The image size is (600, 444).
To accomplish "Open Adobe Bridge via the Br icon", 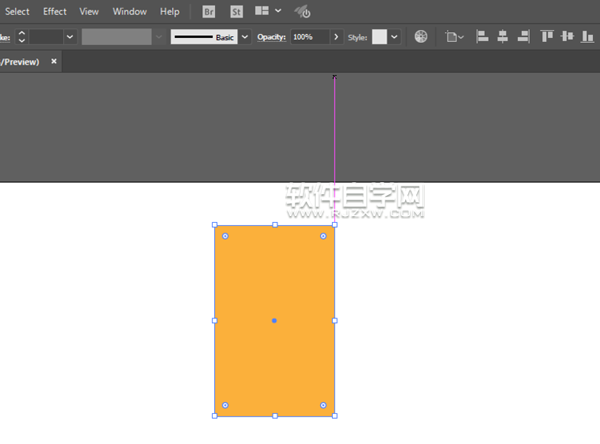I will tap(208, 12).
